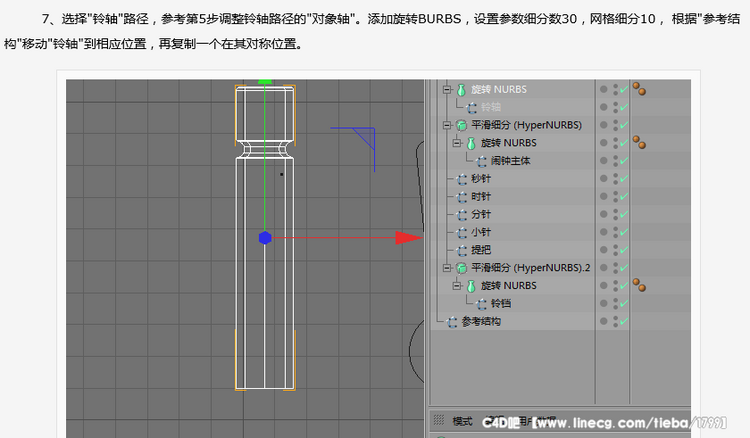The image size is (750, 438).
Task: Select the 平滑细分 (HyperNURBS).2 label
Action: pyautogui.click(x=530, y=268)
